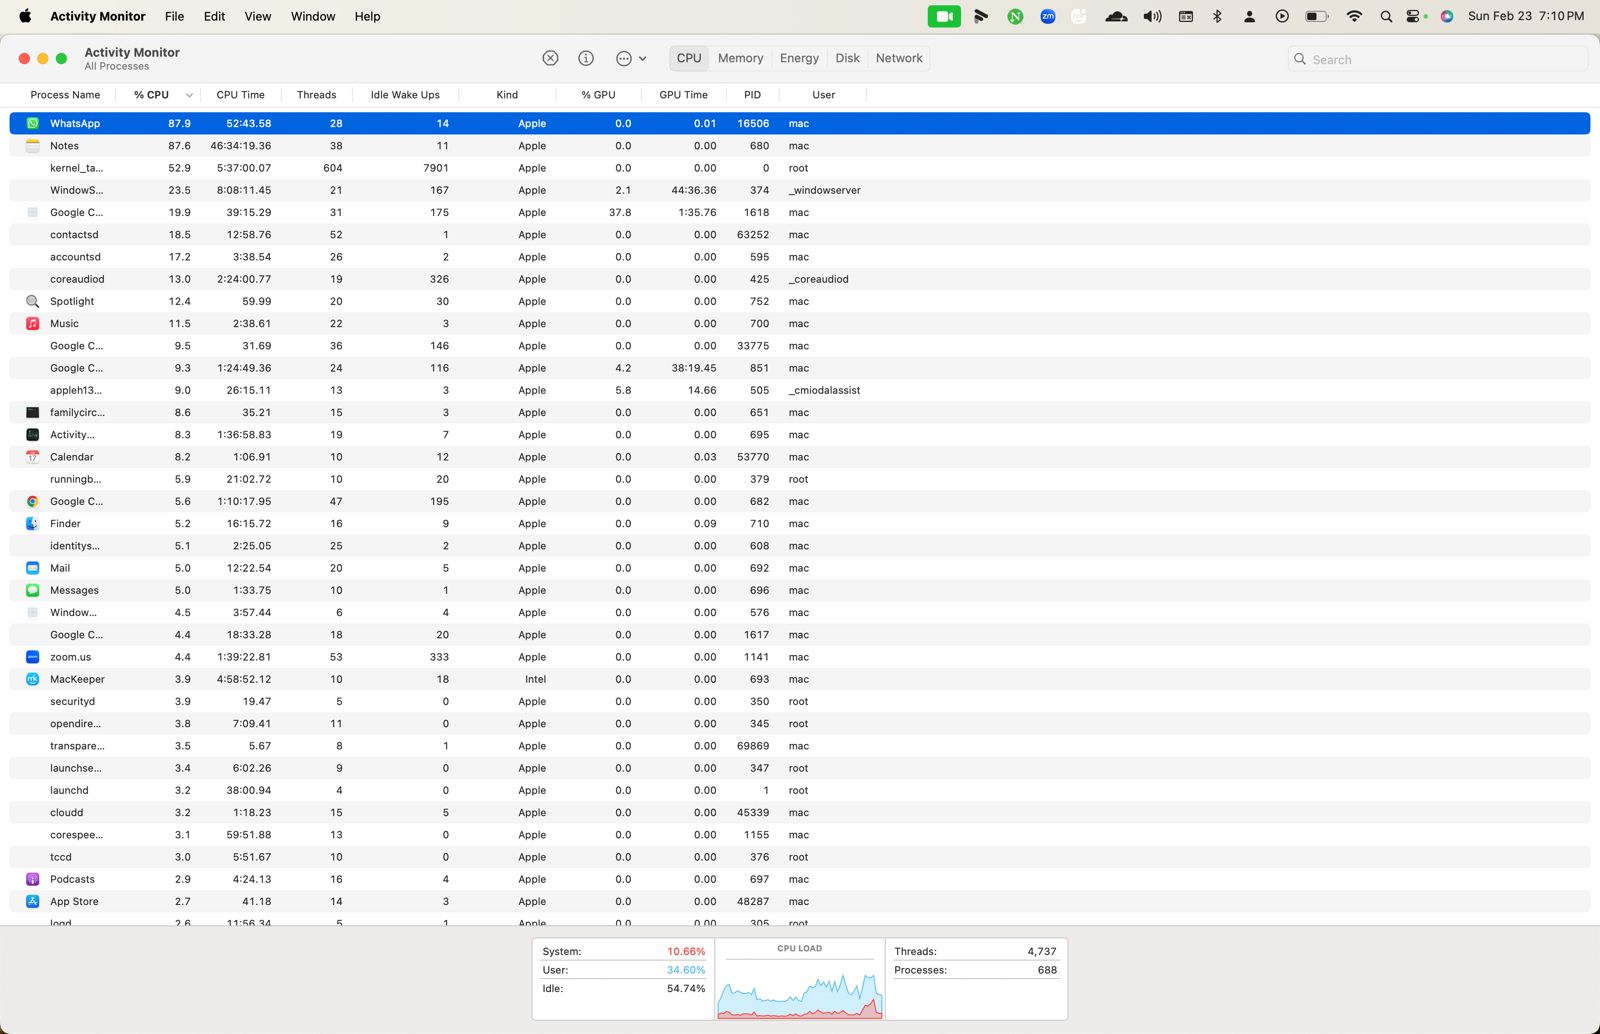Sort by Idle Wake Ups column header

point(405,95)
